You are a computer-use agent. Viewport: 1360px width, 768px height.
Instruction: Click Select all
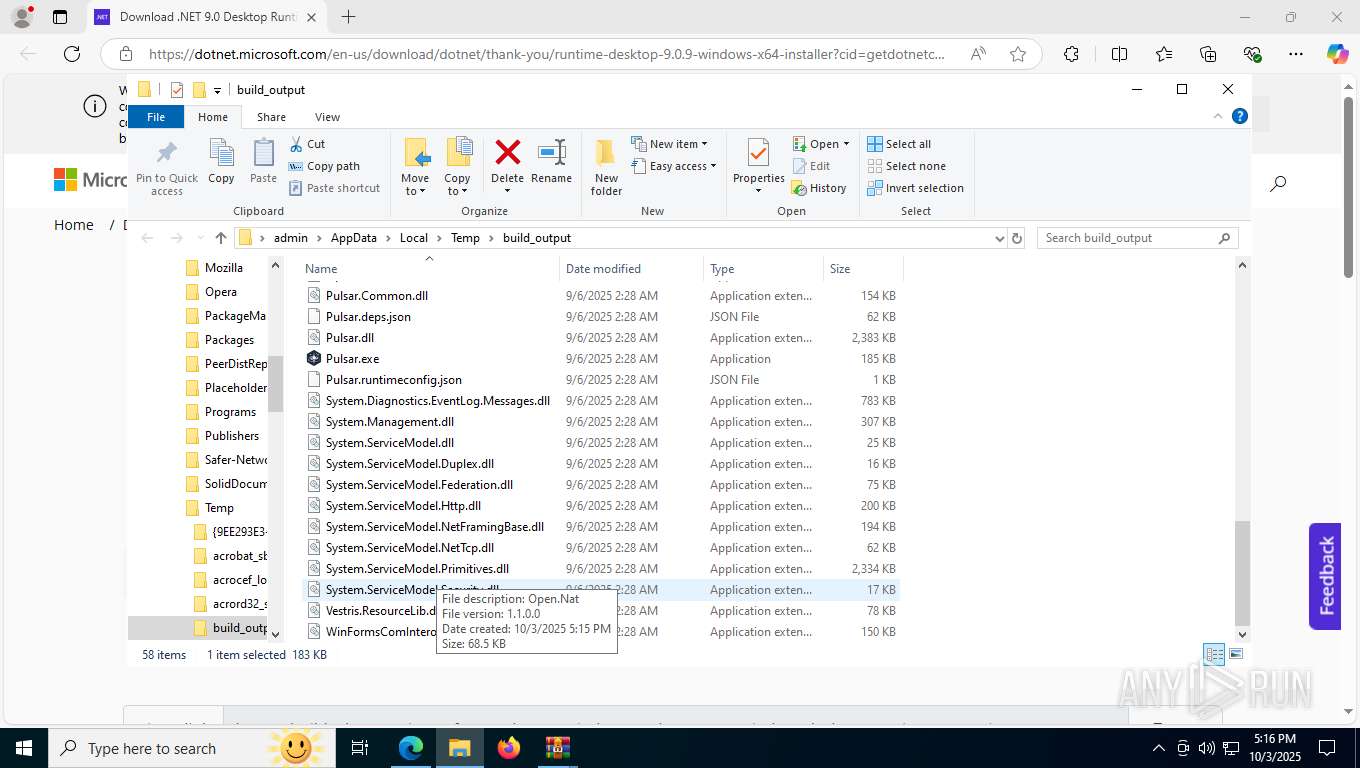(899, 144)
